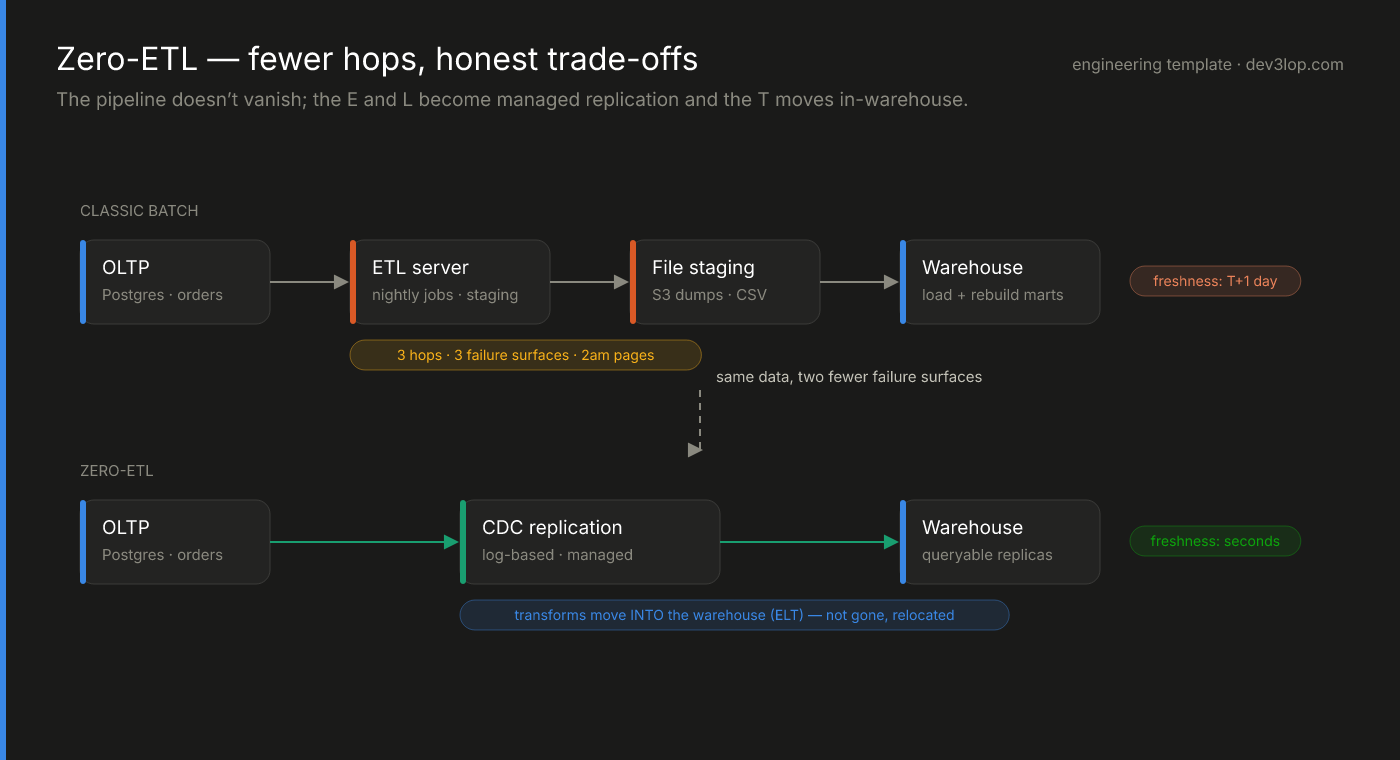Select the Warehouse node with queryable replicas
The height and width of the screenshot is (760, 1400).
coord(1000,542)
